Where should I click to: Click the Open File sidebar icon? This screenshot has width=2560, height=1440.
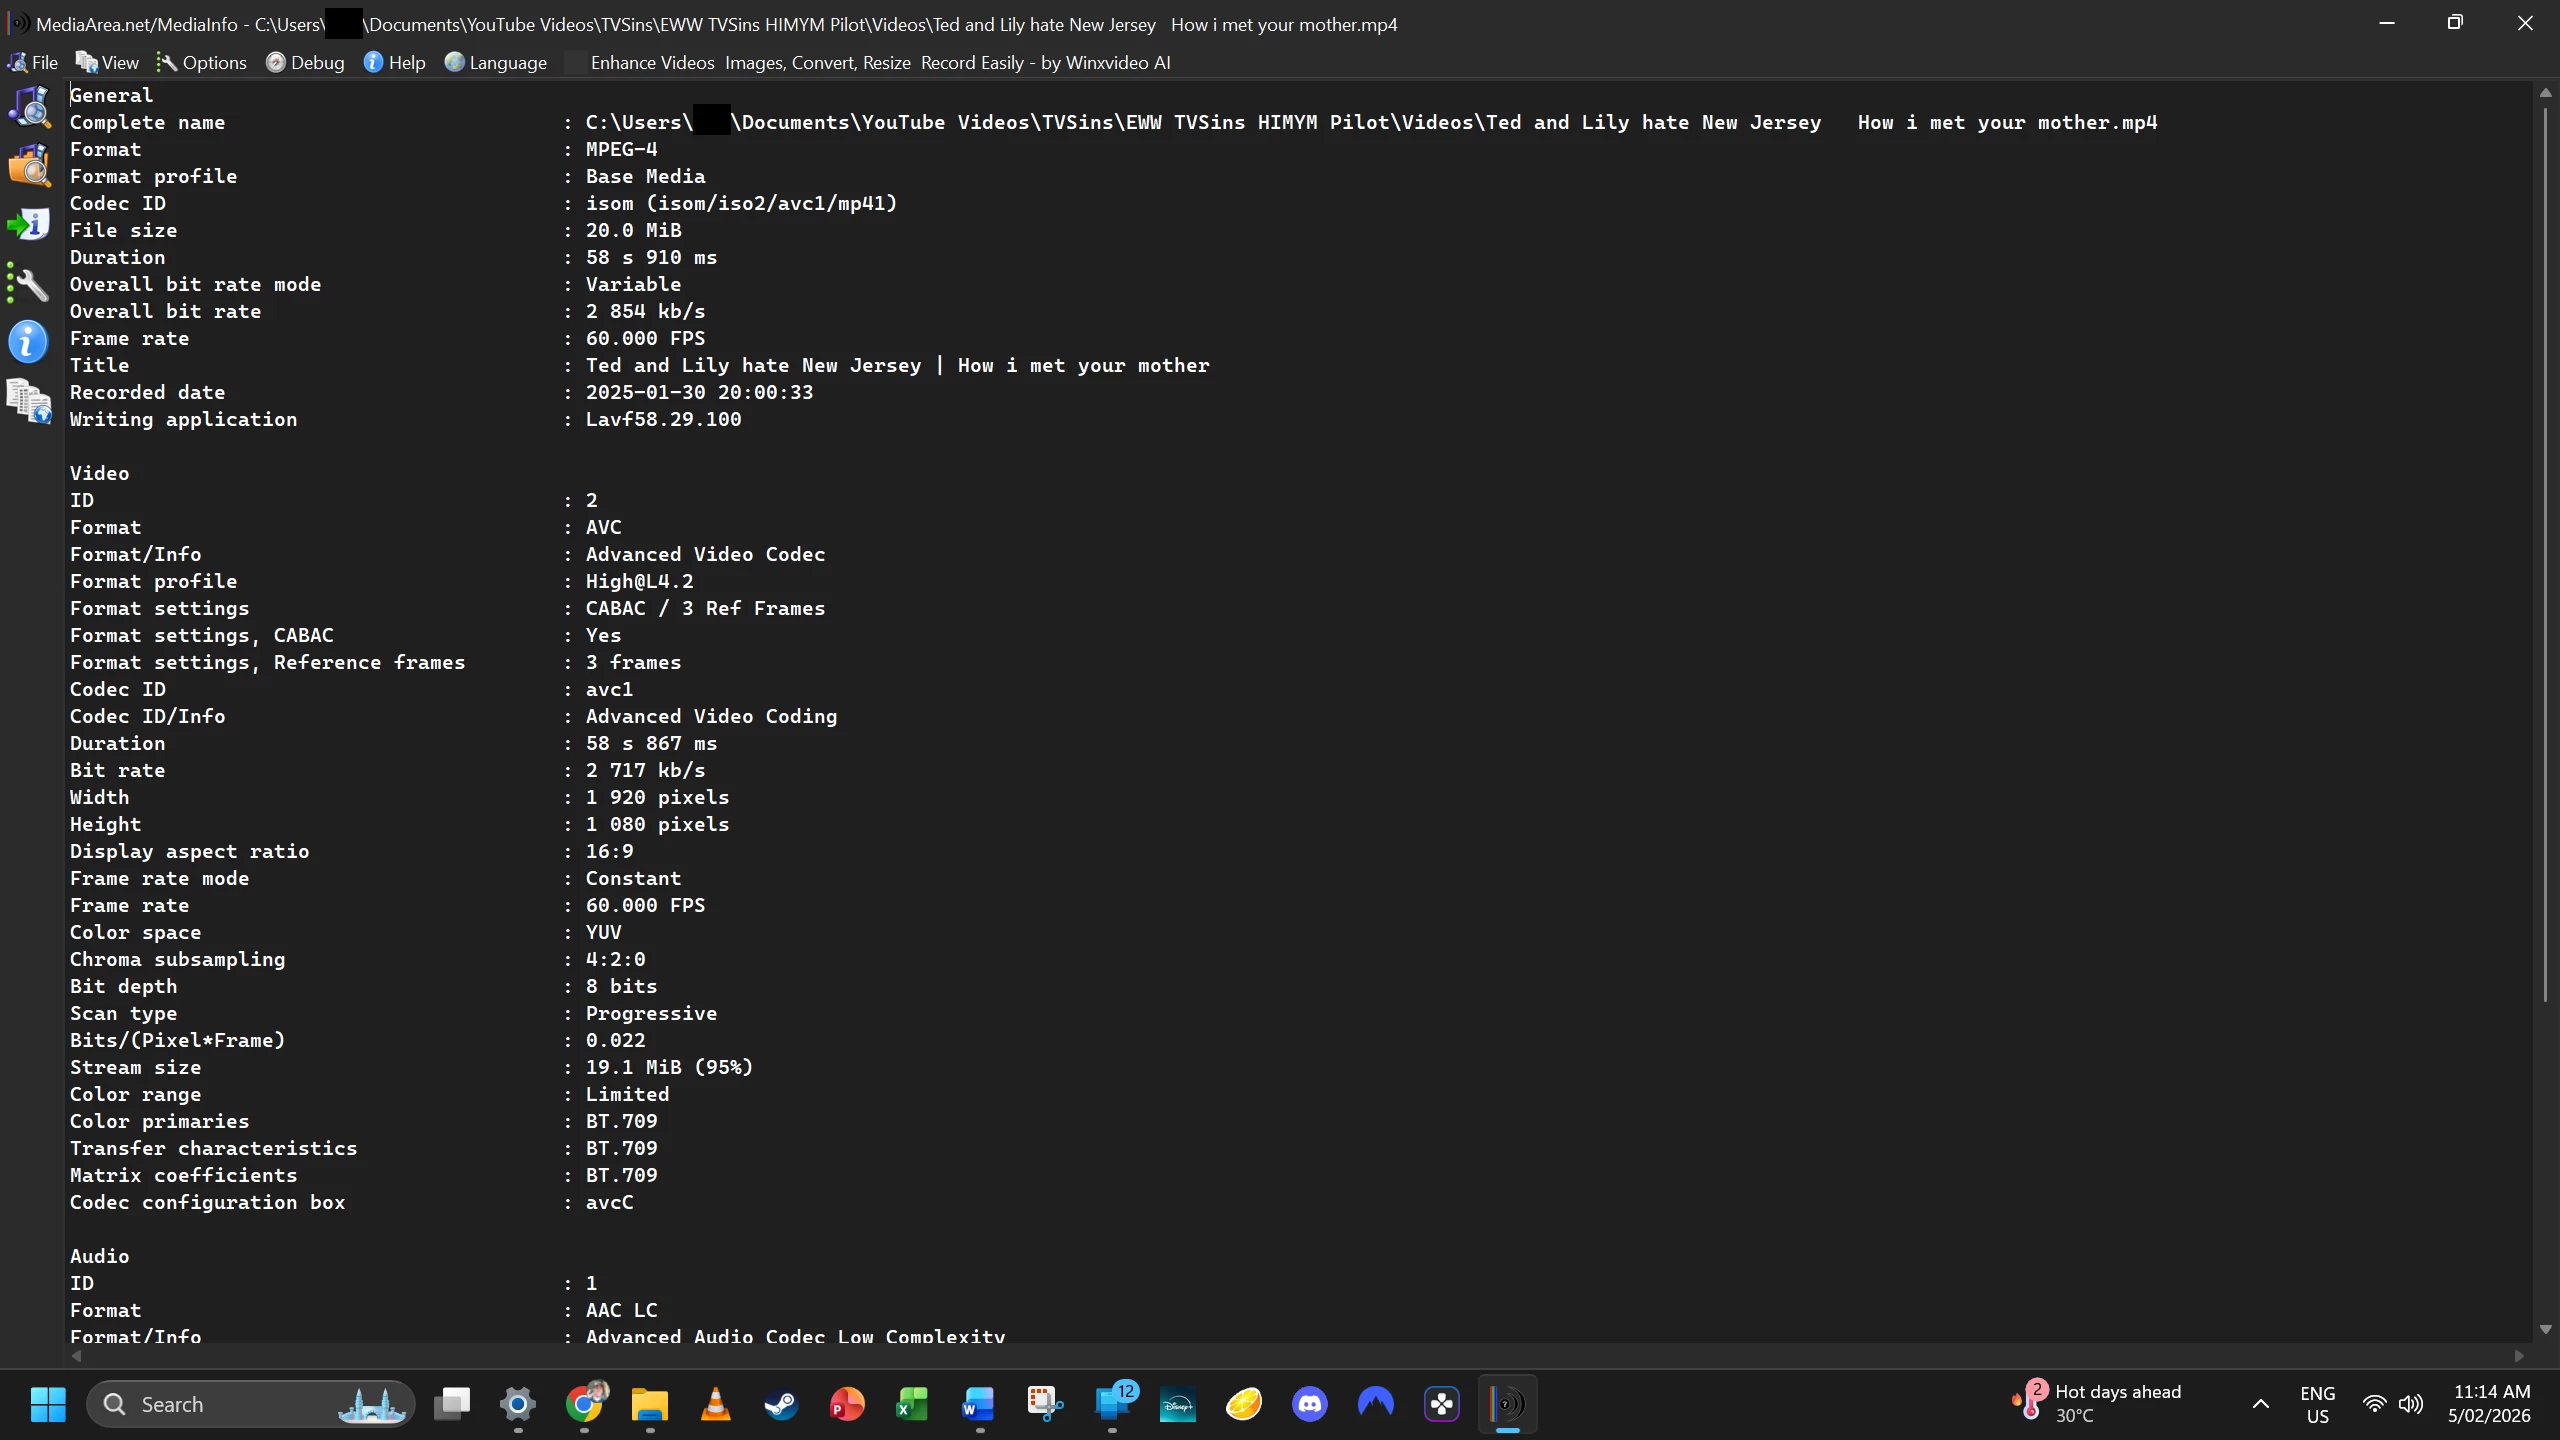click(29, 107)
